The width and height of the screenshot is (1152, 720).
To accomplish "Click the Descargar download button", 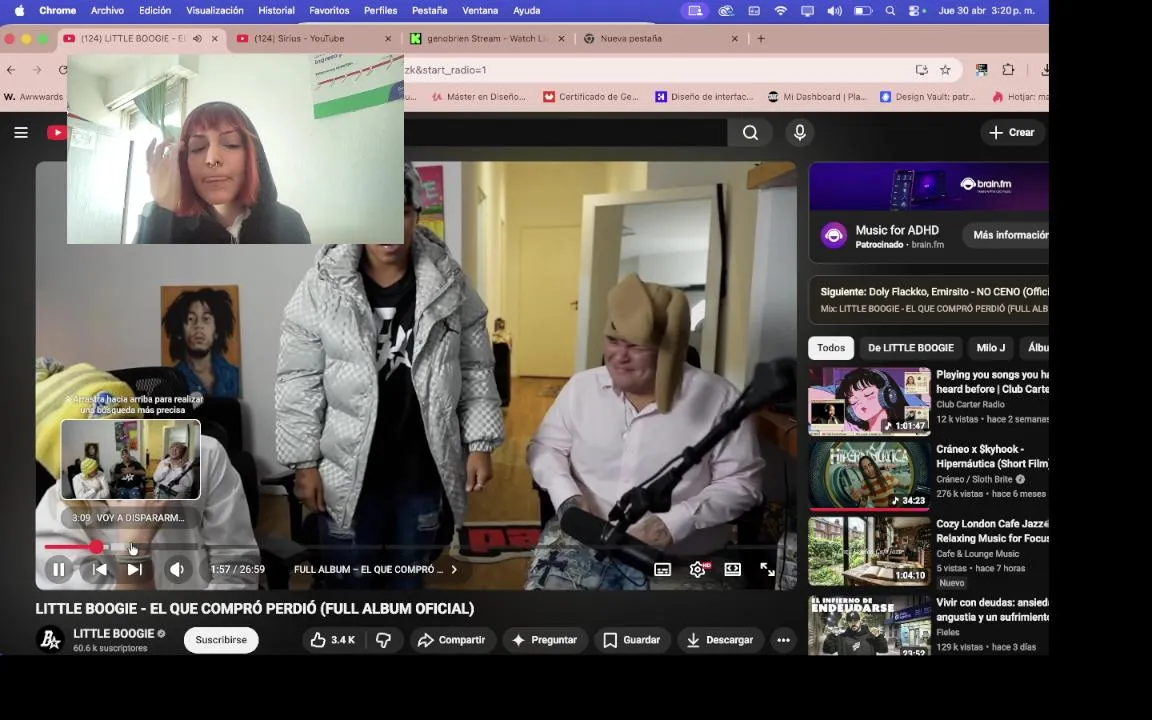I will (720, 640).
